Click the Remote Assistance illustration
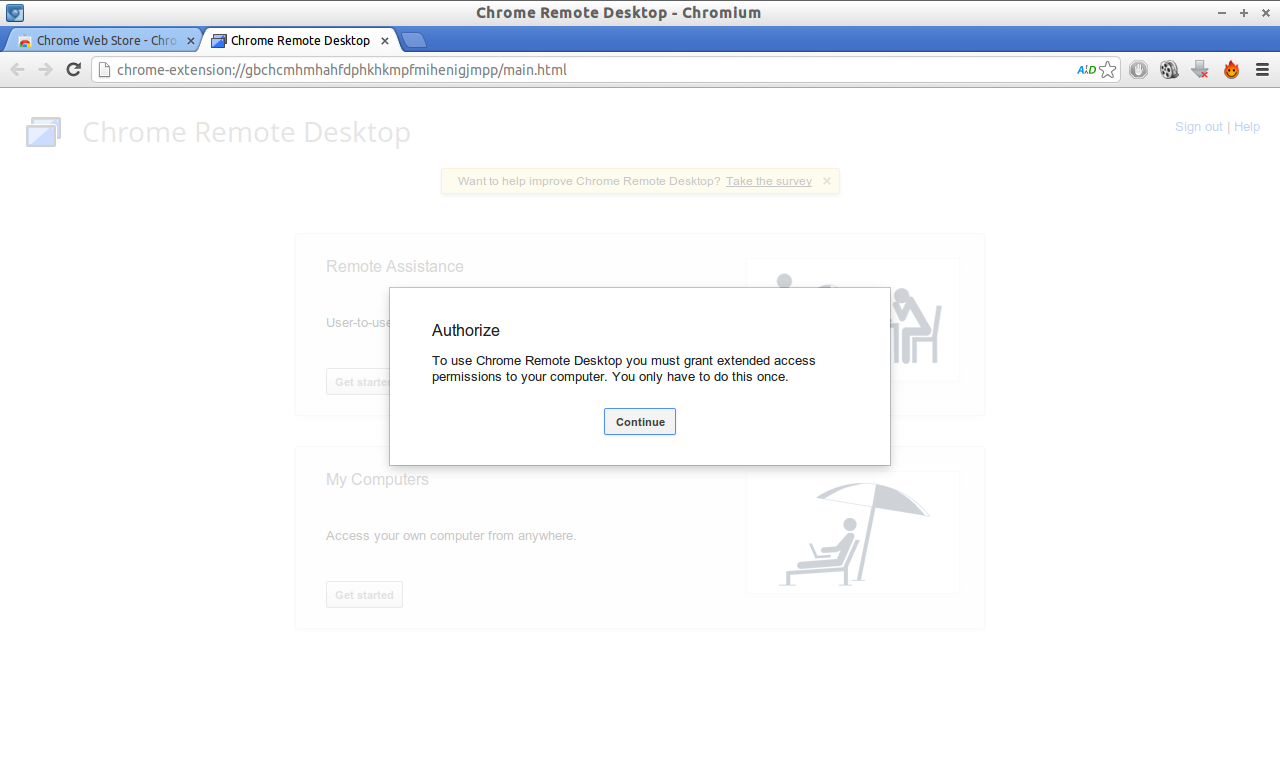This screenshot has height=774, width=1280. pos(852,320)
